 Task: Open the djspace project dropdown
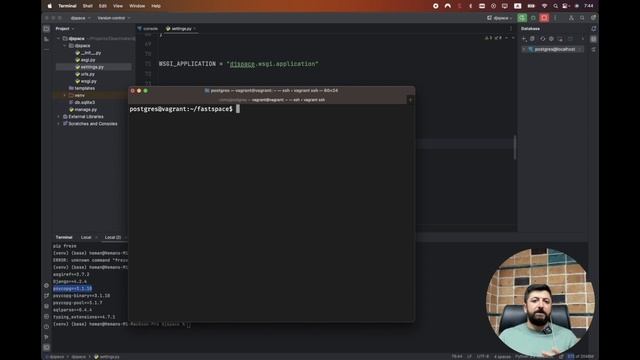tap(80, 18)
